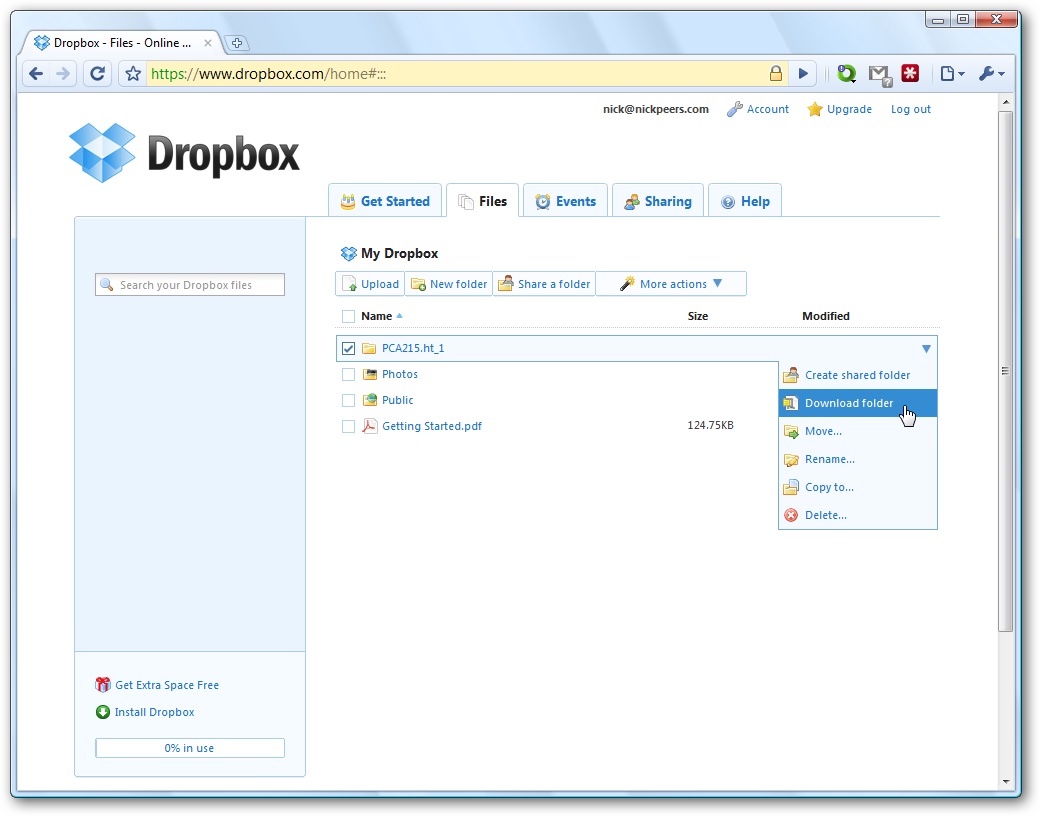The width and height of the screenshot is (1040, 816).
Task: Collapse the PCA215.ht_1 row dropdown arrow
Action: pos(926,348)
